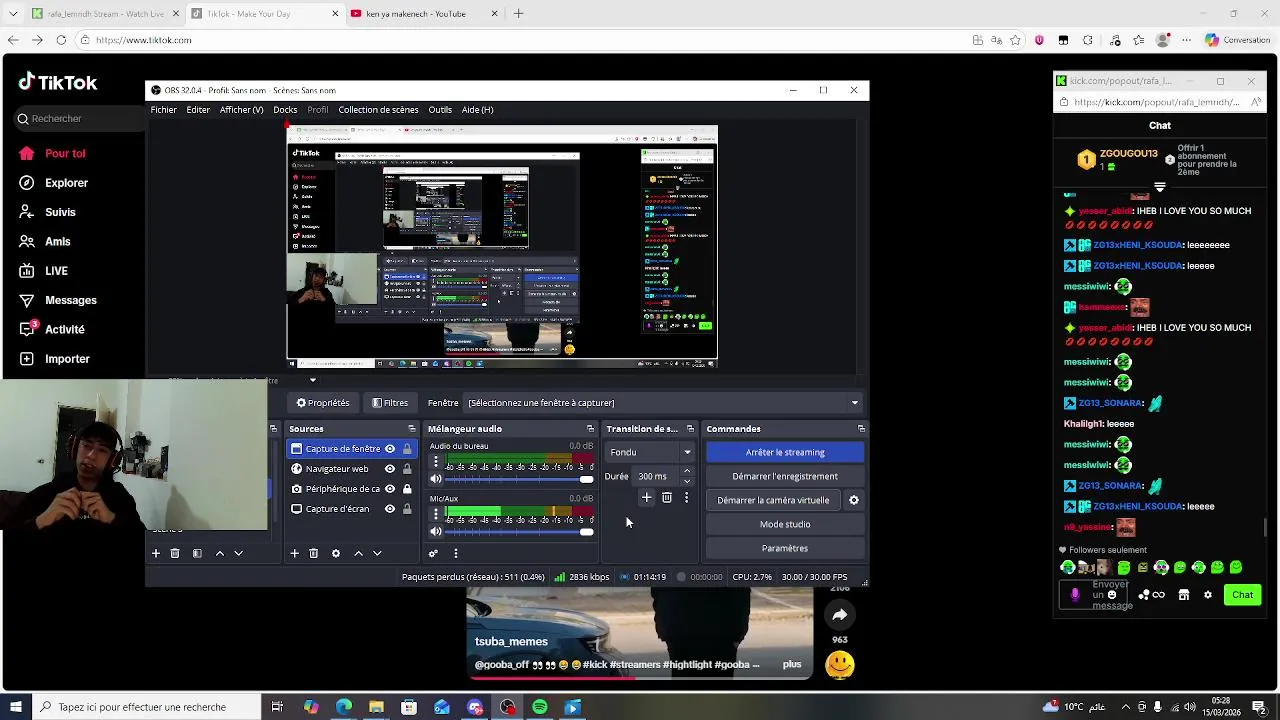
Task: Unlock the Capture de fenêtre source
Action: click(407, 449)
